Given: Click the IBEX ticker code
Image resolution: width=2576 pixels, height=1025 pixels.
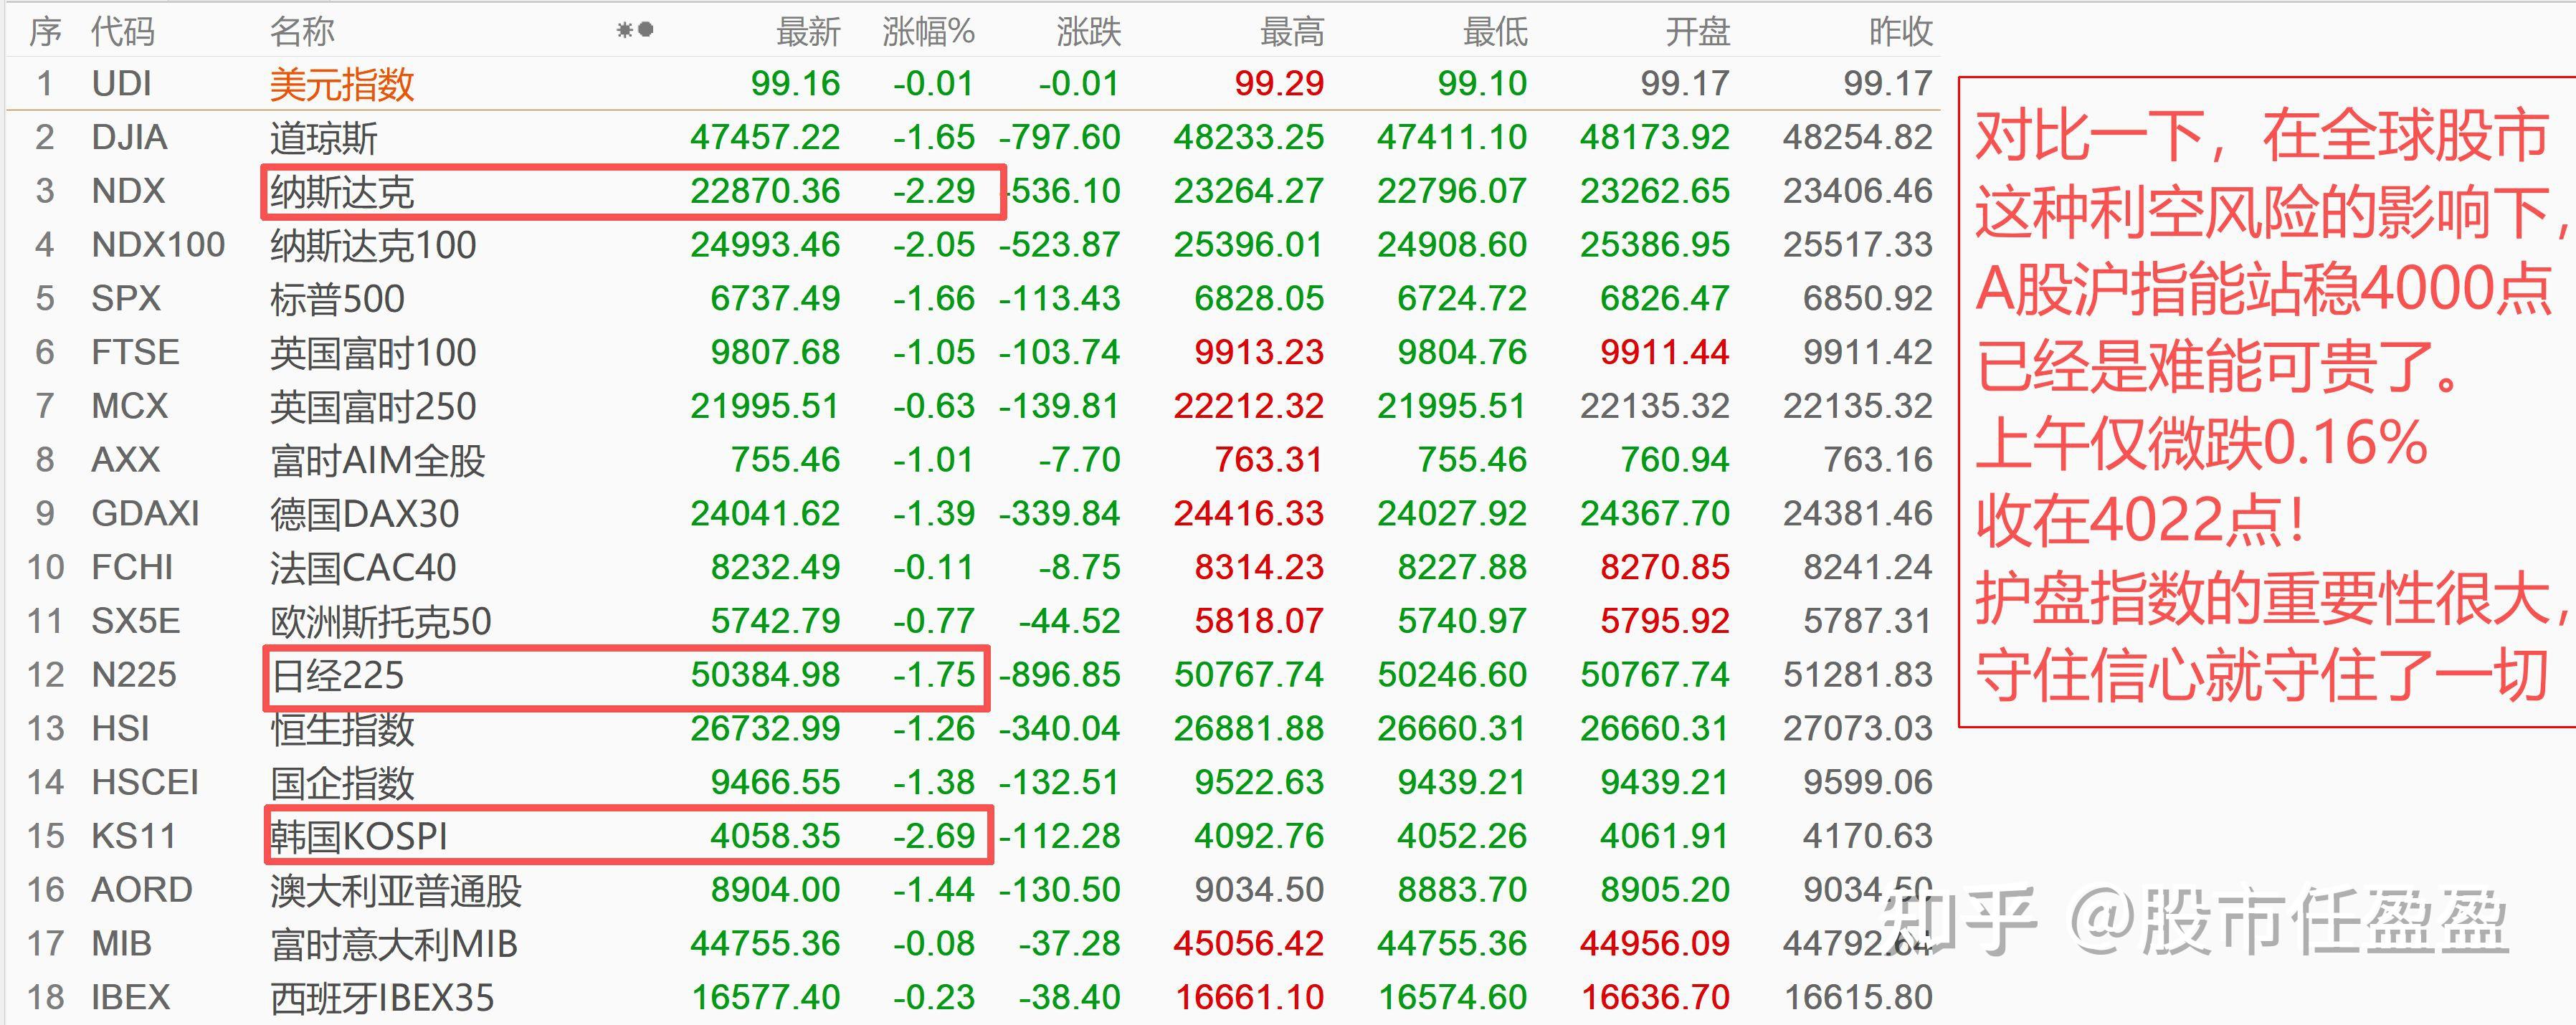Looking at the screenshot, I should tap(130, 998).
